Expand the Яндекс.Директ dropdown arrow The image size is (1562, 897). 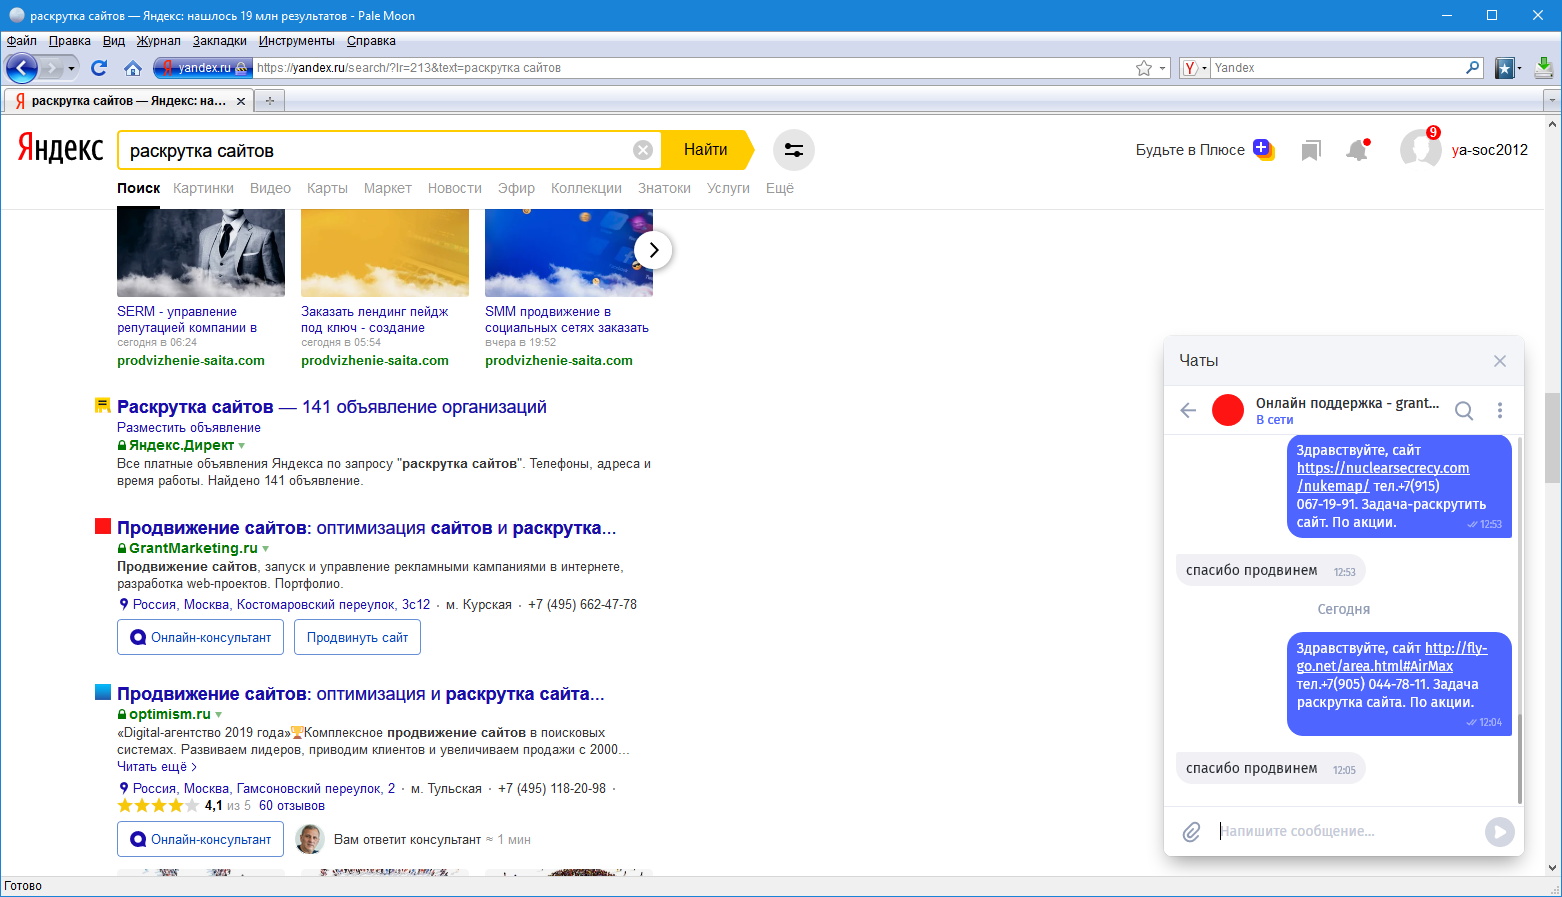pos(242,446)
